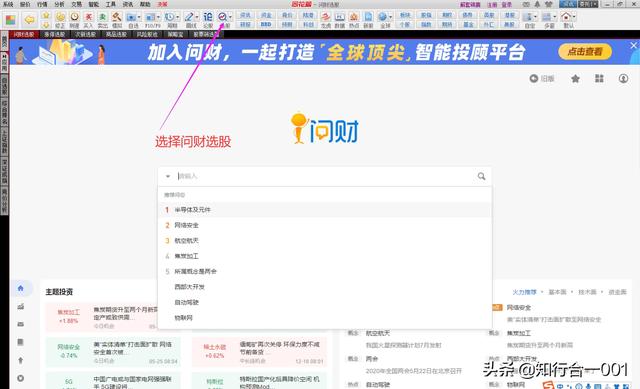Click the red 龙虎 icon in toolbar
This screenshot has height=389, width=640.
click(325, 17)
